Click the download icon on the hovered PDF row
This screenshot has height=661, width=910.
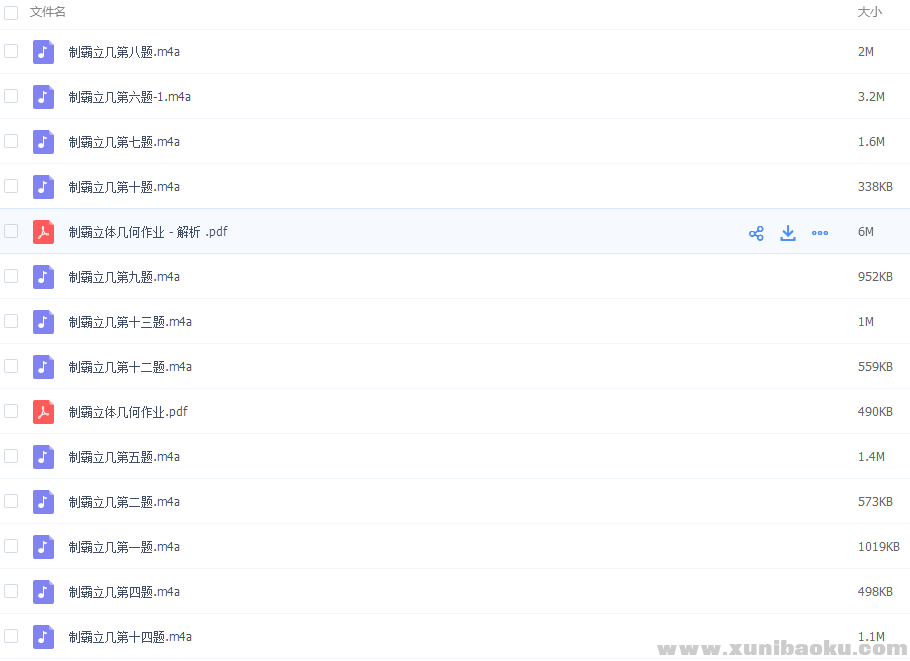788,233
